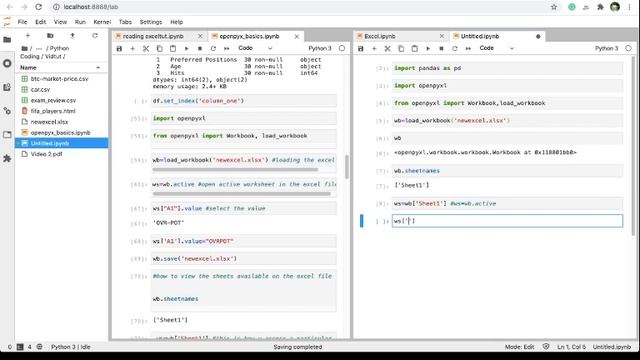
Task: Open the View menu
Action: (x=60, y=22)
